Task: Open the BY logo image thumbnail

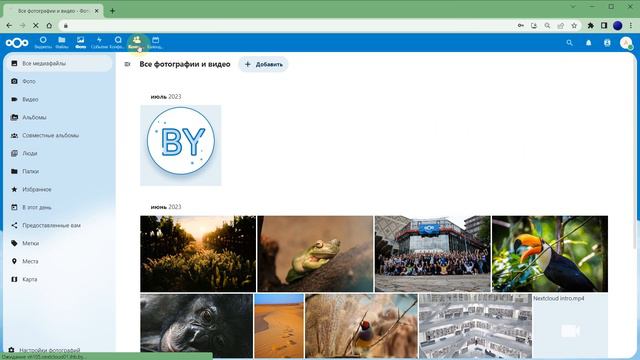Action: pos(181,145)
